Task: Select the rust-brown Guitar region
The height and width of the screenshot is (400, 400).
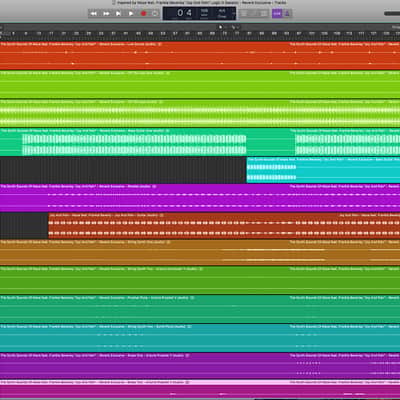Action: point(193,226)
